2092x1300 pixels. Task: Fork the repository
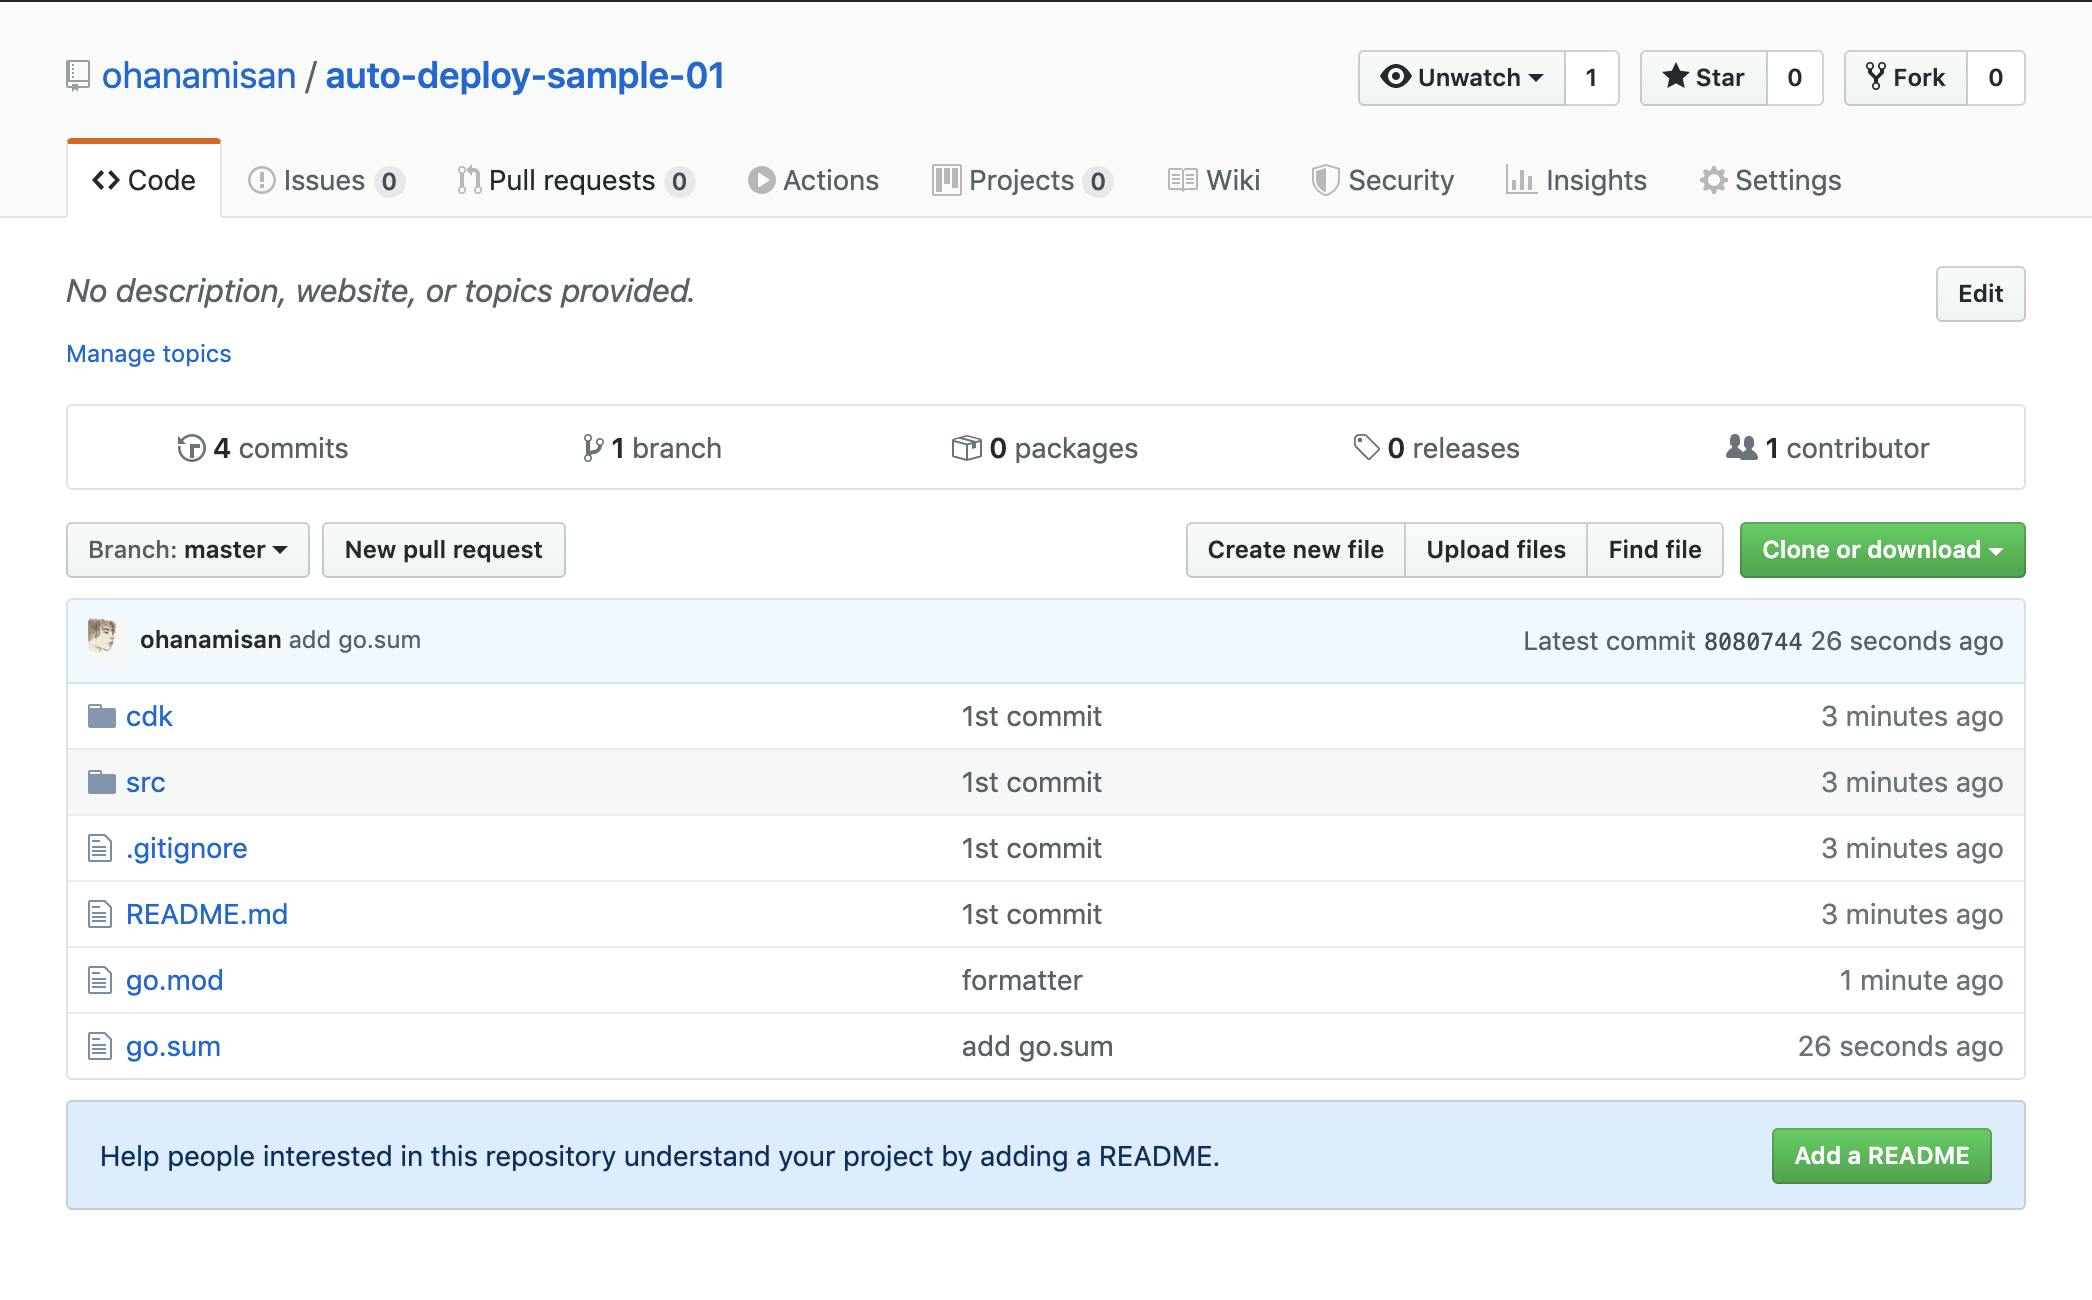[x=1906, y=78]
